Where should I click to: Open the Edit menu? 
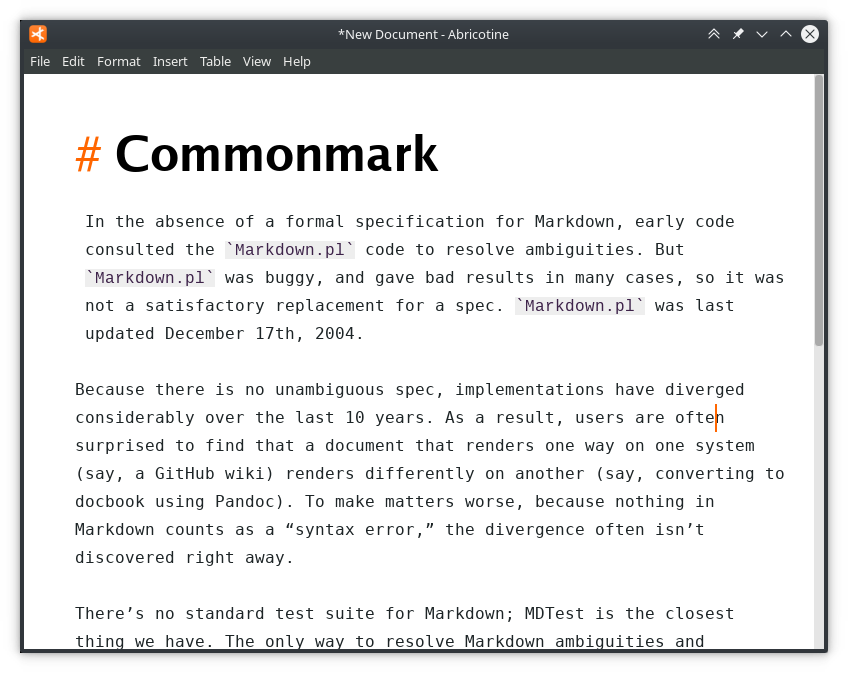[x=73, y=61]
